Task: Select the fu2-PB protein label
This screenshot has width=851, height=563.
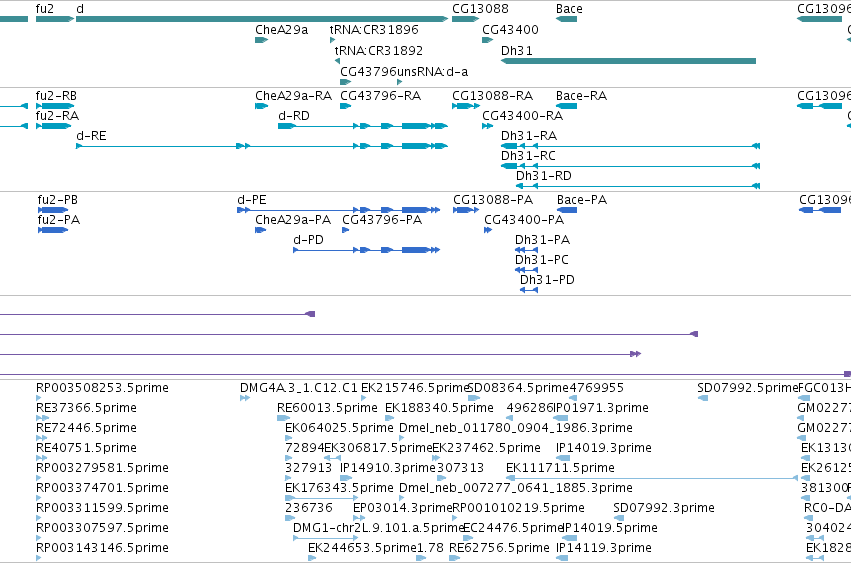Action: click(58, 200)
